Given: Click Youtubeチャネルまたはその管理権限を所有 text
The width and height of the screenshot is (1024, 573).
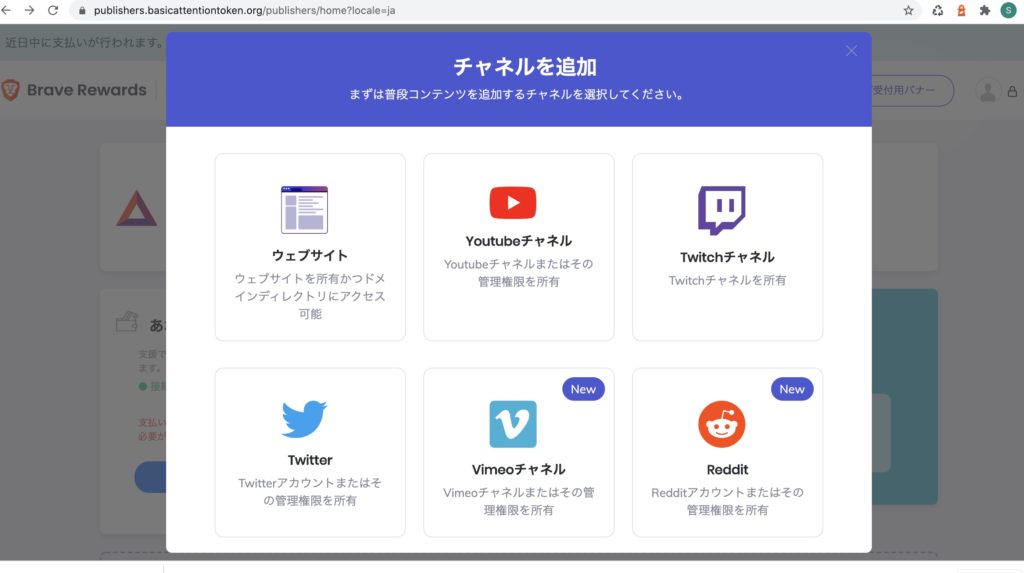Looking at the screenshot, I should [519, 272].
